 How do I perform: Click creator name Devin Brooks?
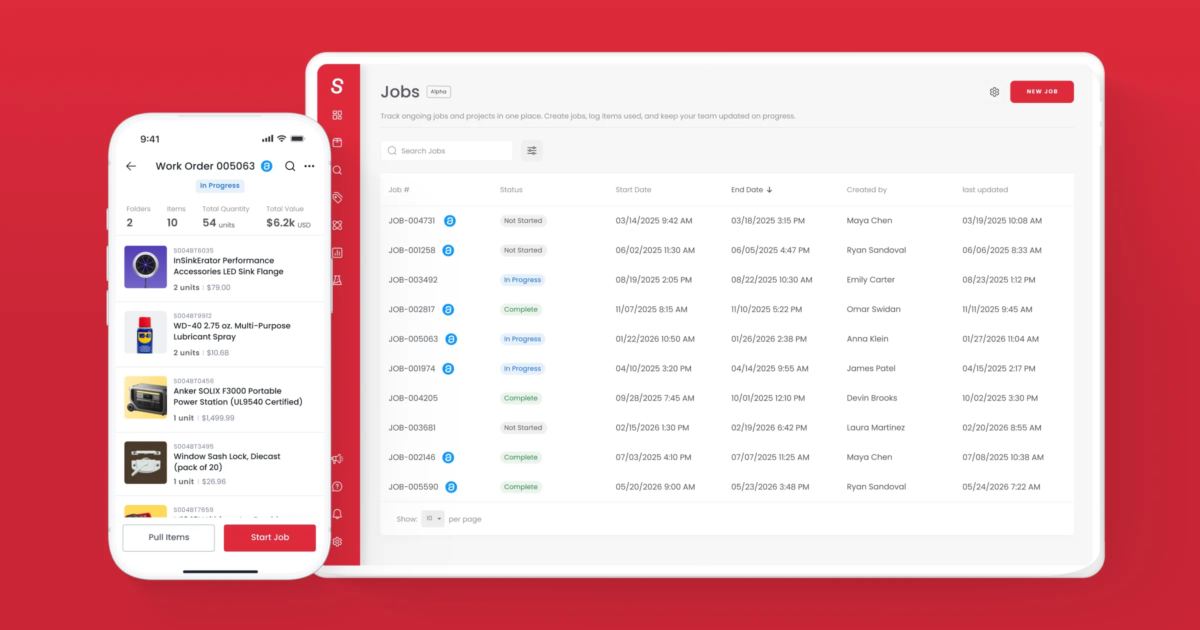pos(872,398)
